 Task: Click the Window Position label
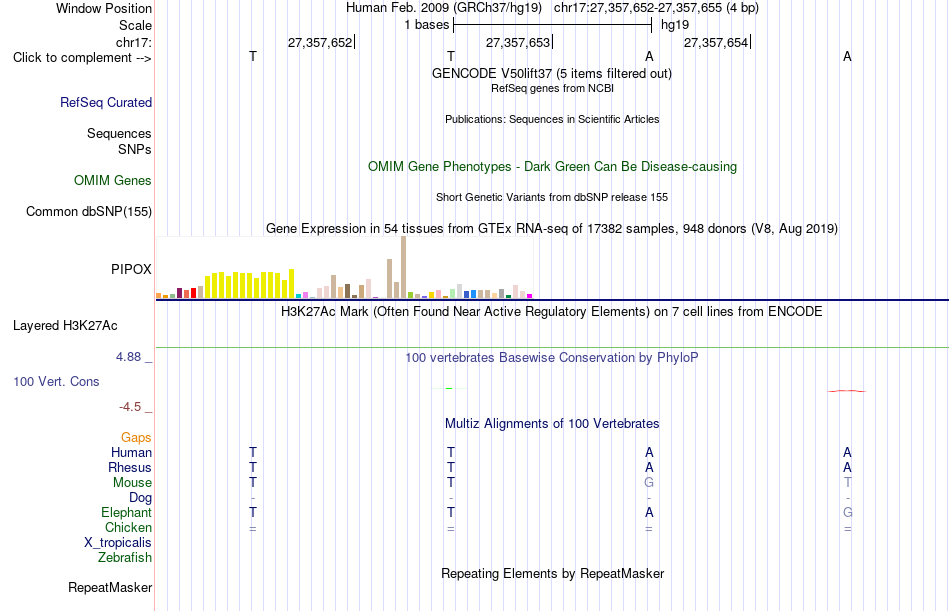[x=104, y=8]
